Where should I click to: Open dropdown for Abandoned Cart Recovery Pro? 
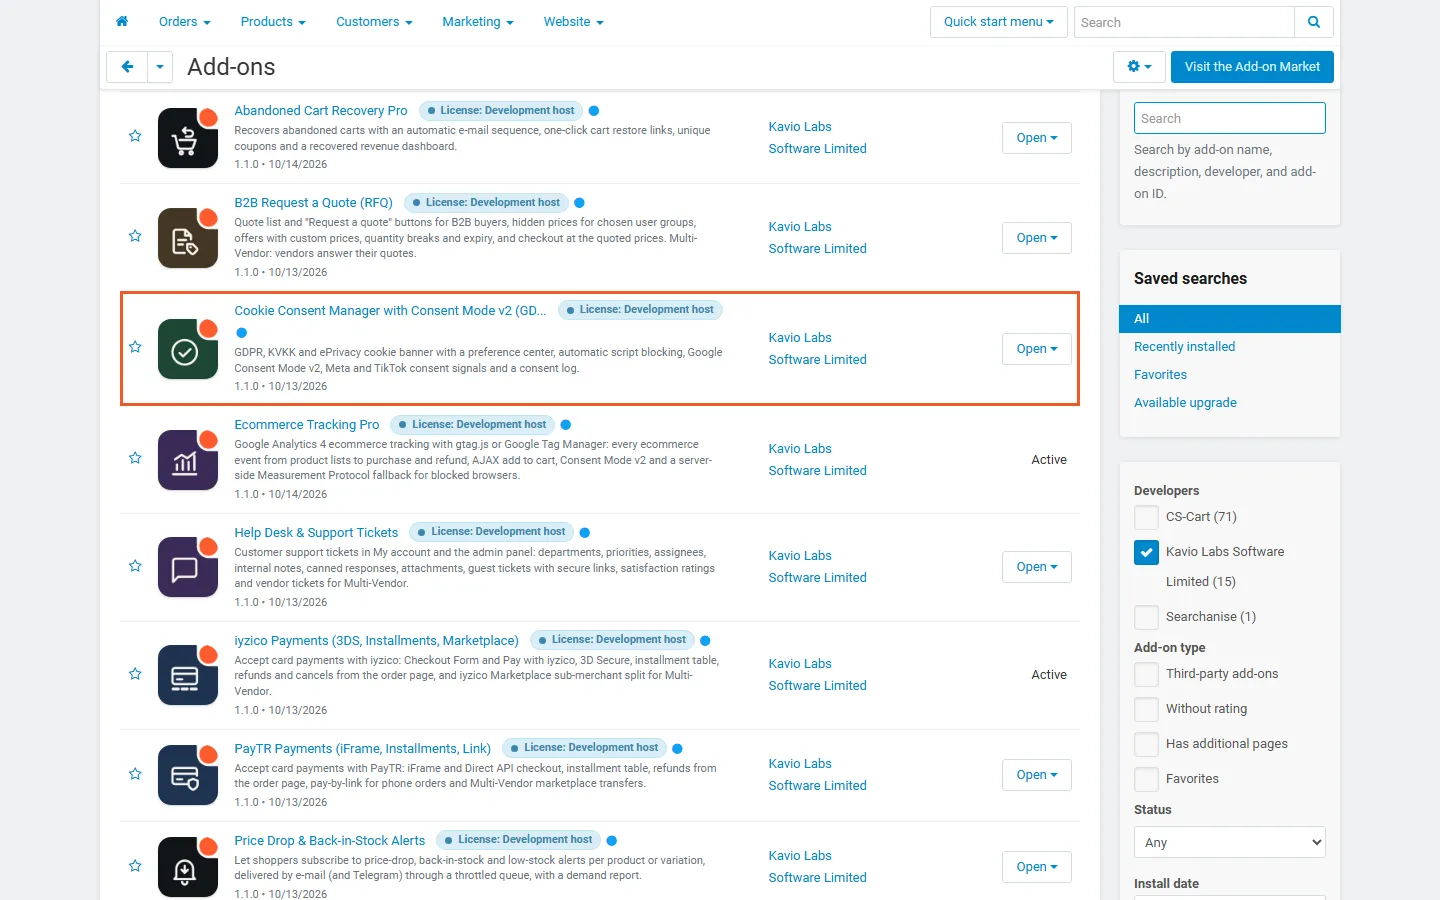pos(1037,138)
